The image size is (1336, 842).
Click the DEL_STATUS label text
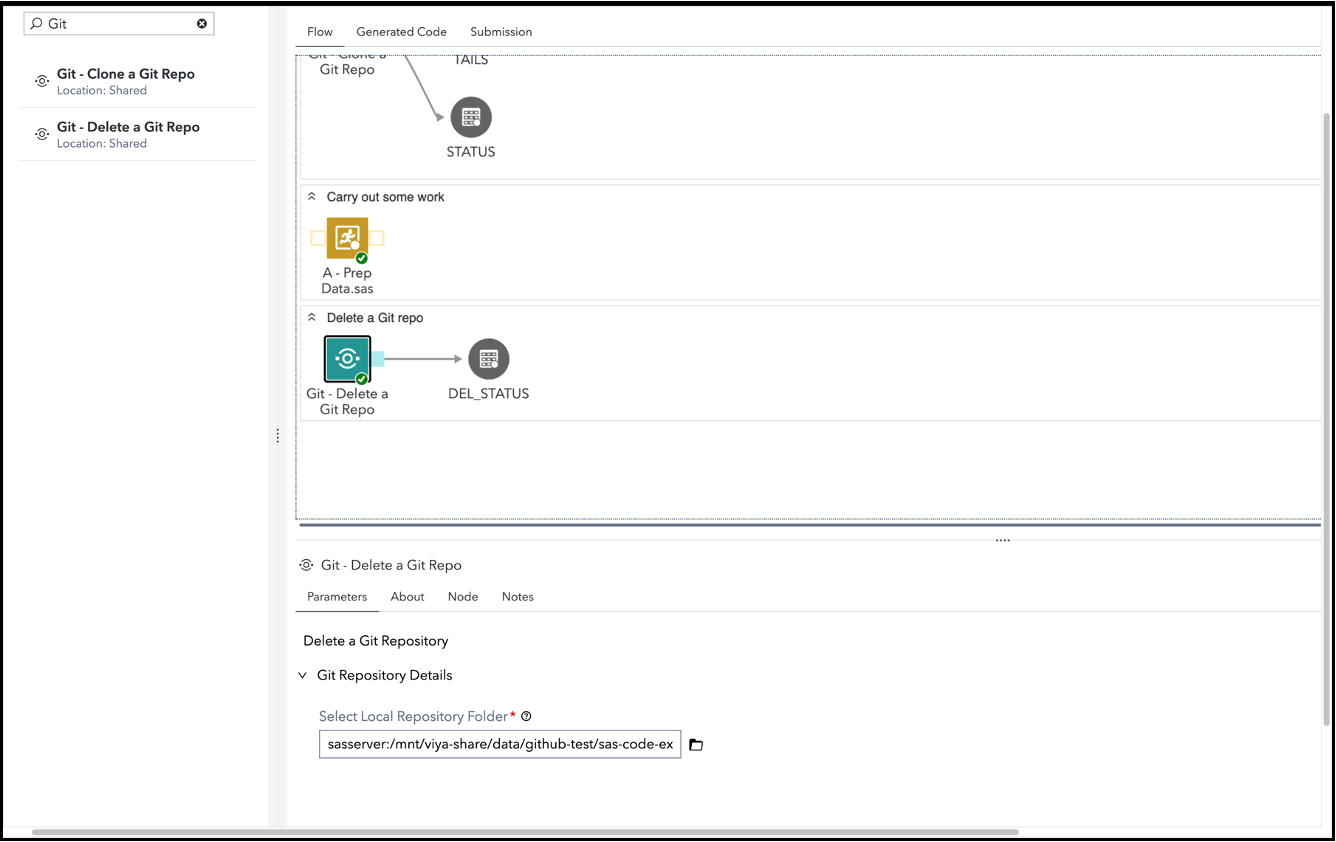pyautogui.click(x=488, y=394)
